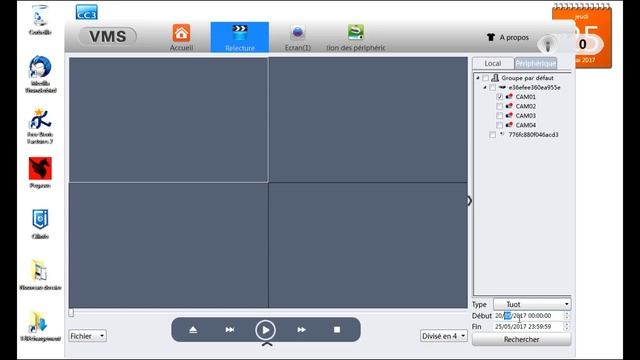Click the VMS logo

tap(108, 36)
